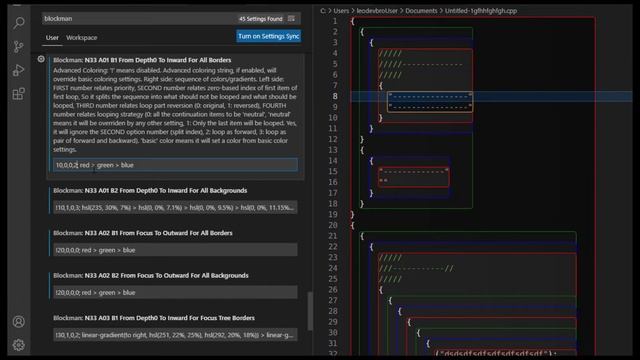
Task: Click the '45 Settings Found' label
Action: [260, 19]
